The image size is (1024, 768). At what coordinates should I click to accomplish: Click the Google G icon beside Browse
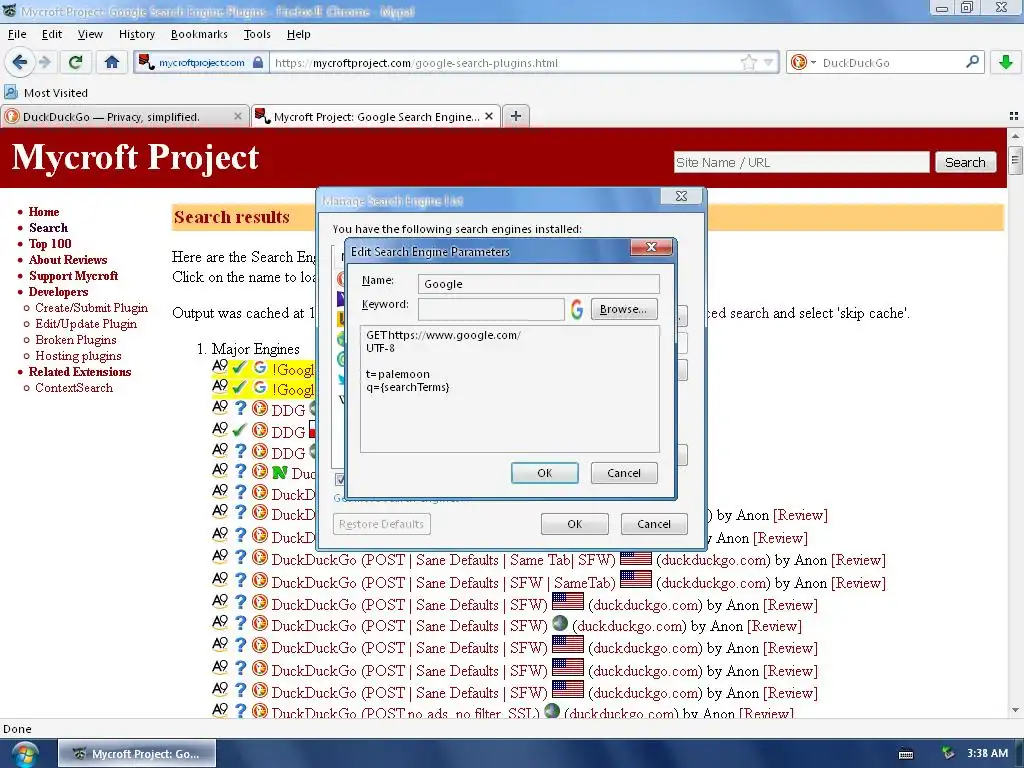(x=577, y=309)
